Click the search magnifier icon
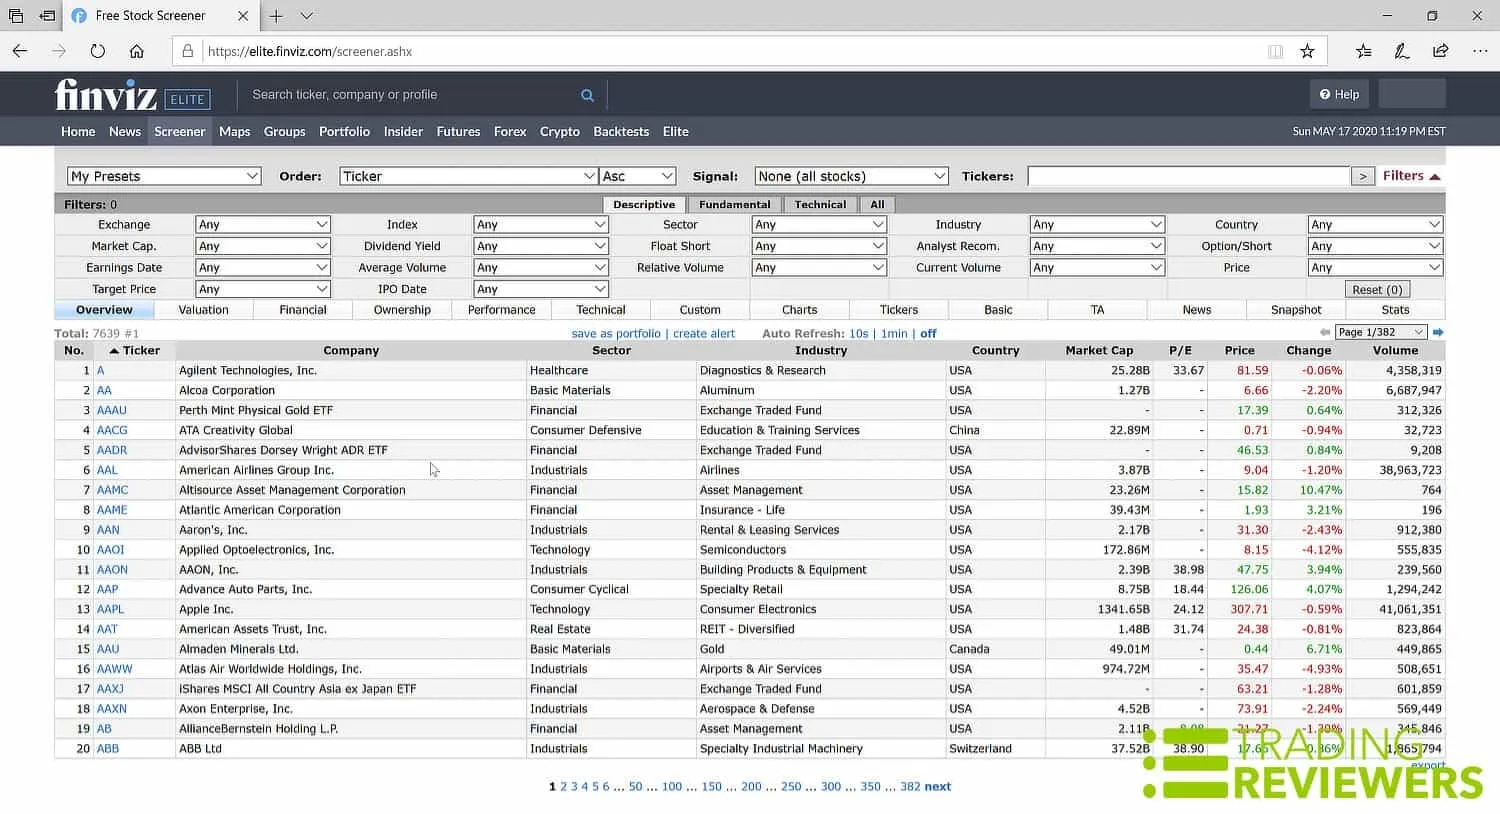The width and height of the screenshot is (1500, 814). coord(587,95)
